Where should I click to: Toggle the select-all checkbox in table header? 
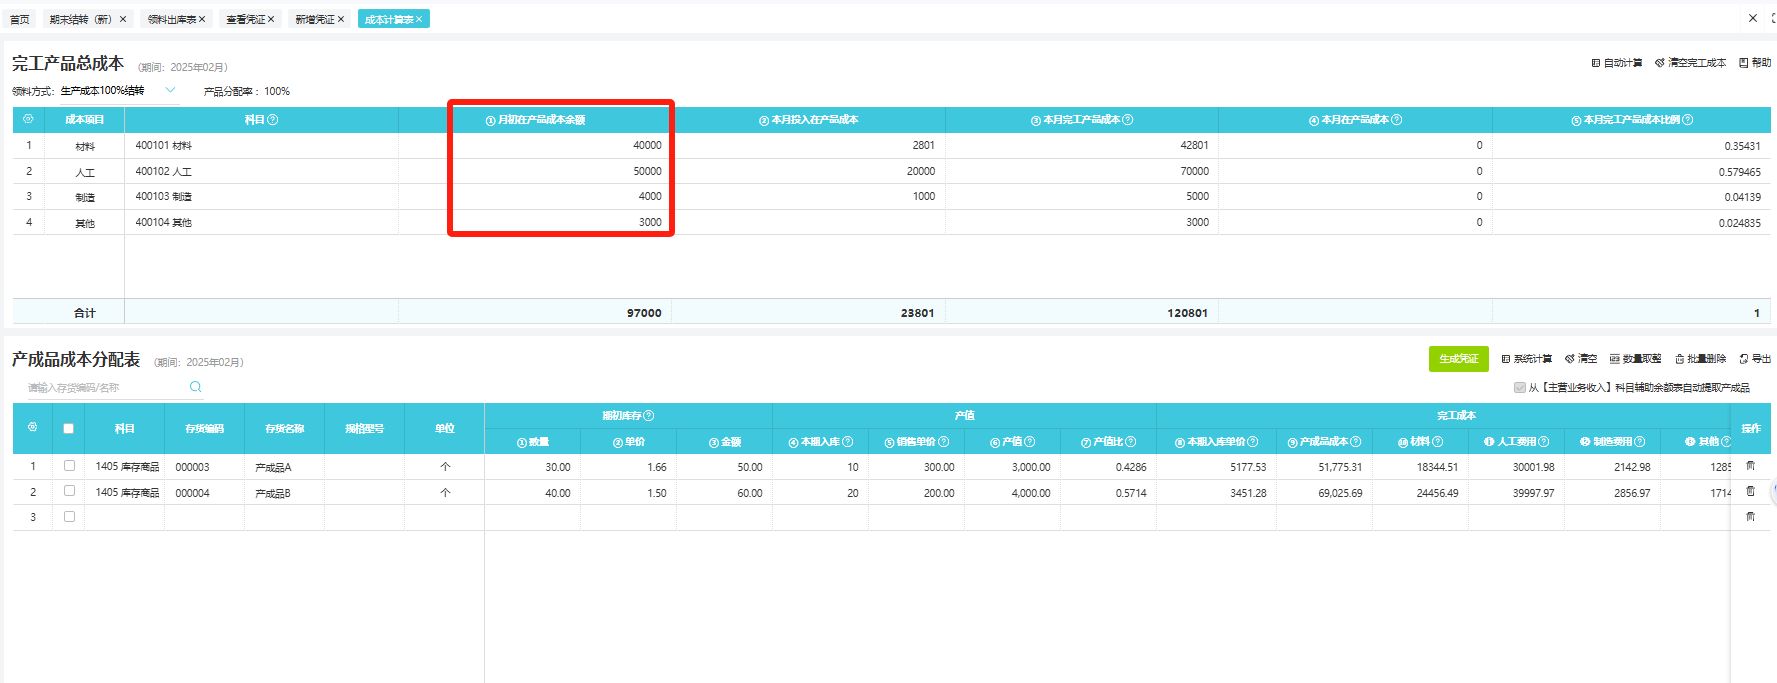(x=69, y=428)
